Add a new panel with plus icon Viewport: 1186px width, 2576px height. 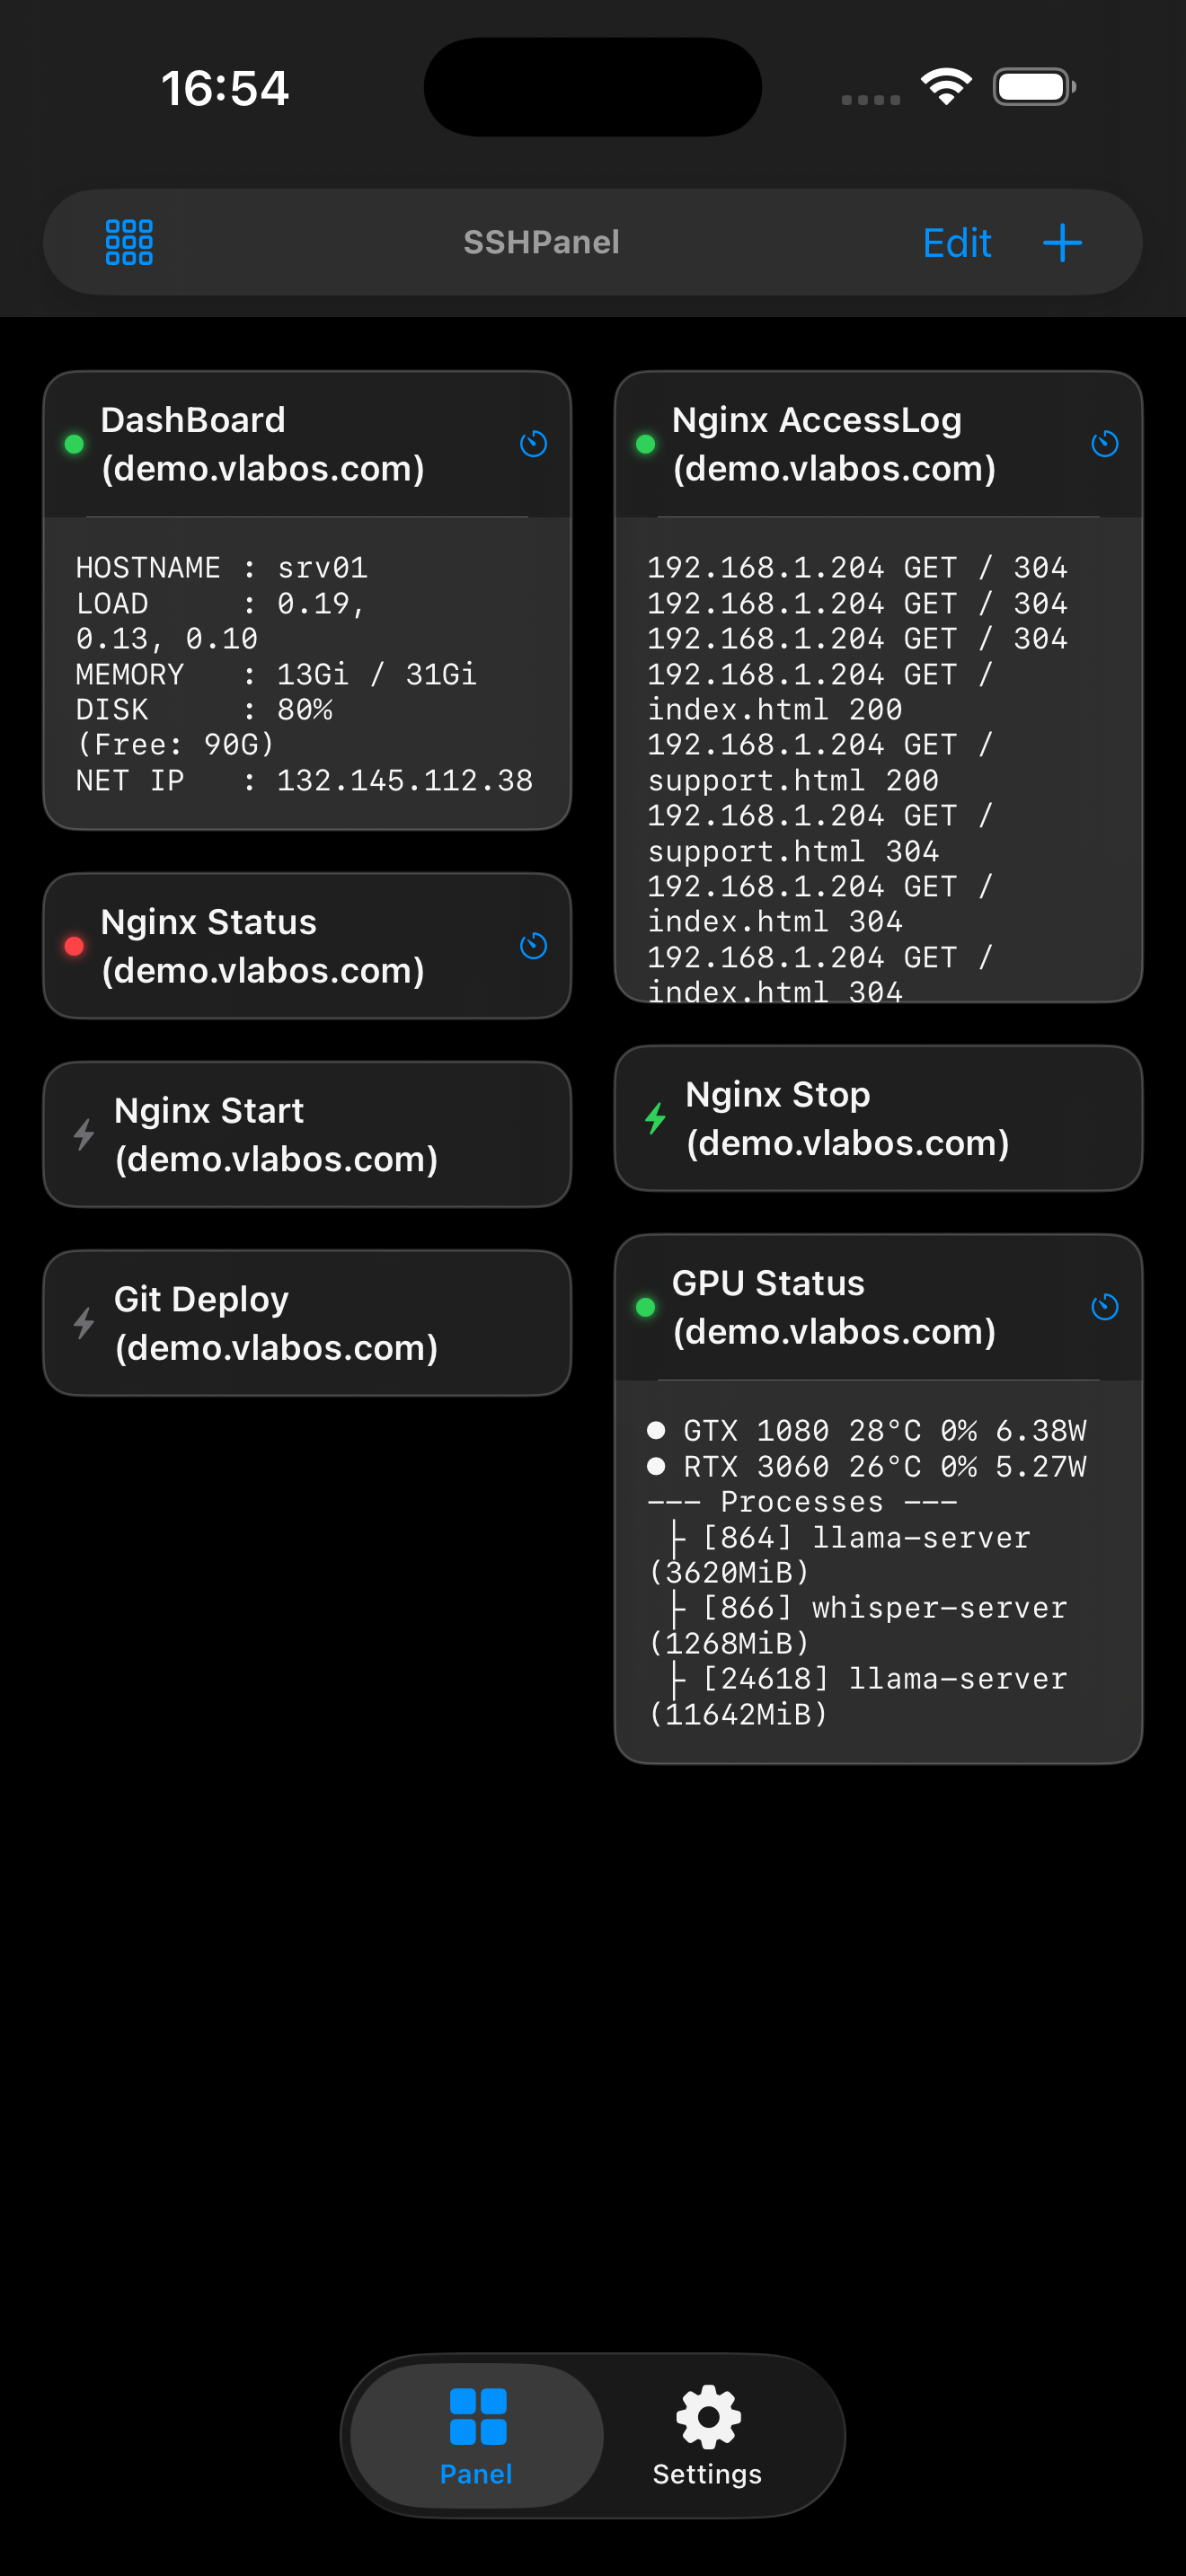point(1062,243)
